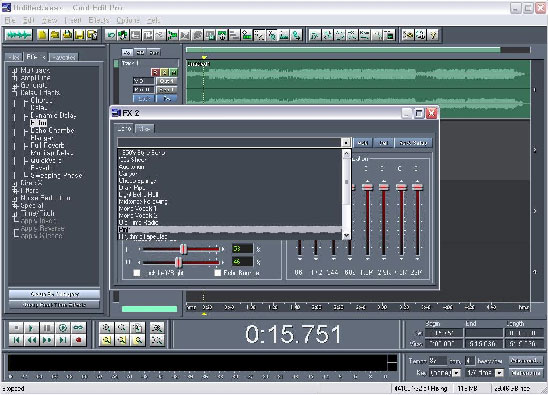548x395 pixels.
Task: Solo Track 1 with yellow S button
Action: point(164,72)
